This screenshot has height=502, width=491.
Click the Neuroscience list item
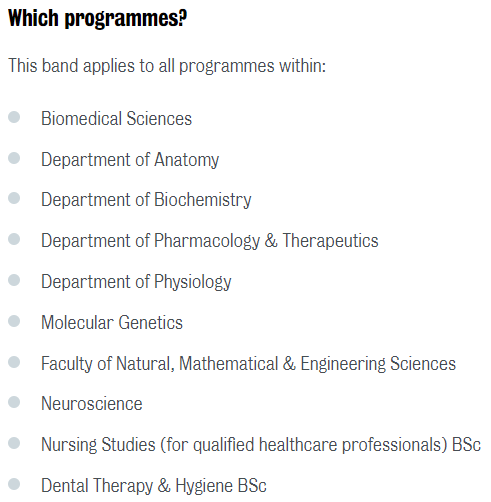(92, 404)
